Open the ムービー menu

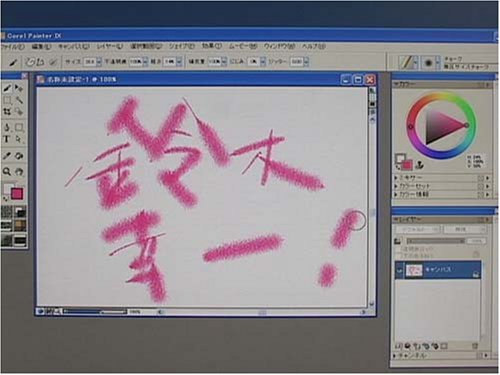click(243, 47)
